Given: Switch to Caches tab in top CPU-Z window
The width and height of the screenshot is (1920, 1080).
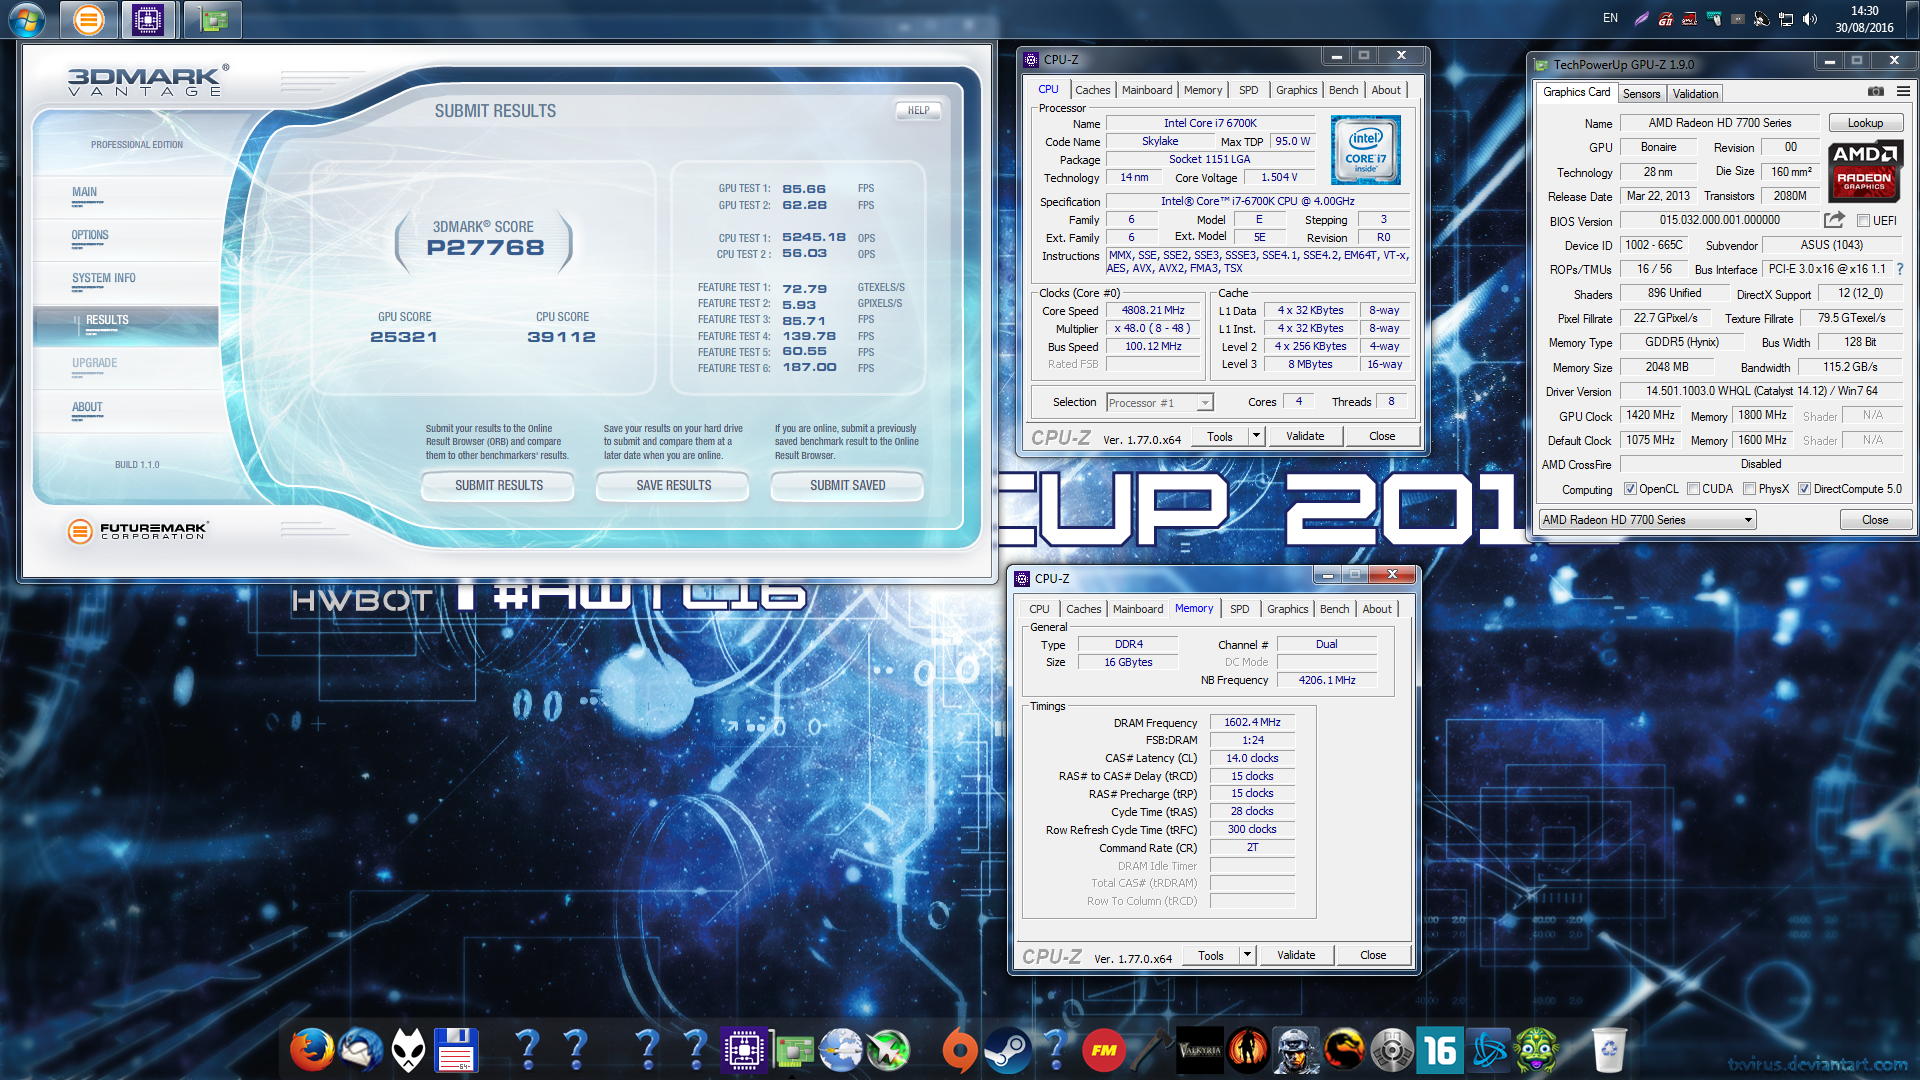Looking at the screenshot, I should tap(1092, 90).
